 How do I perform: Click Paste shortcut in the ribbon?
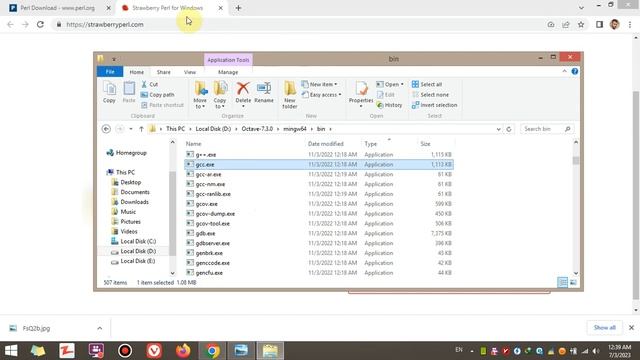tap(162, 105)
